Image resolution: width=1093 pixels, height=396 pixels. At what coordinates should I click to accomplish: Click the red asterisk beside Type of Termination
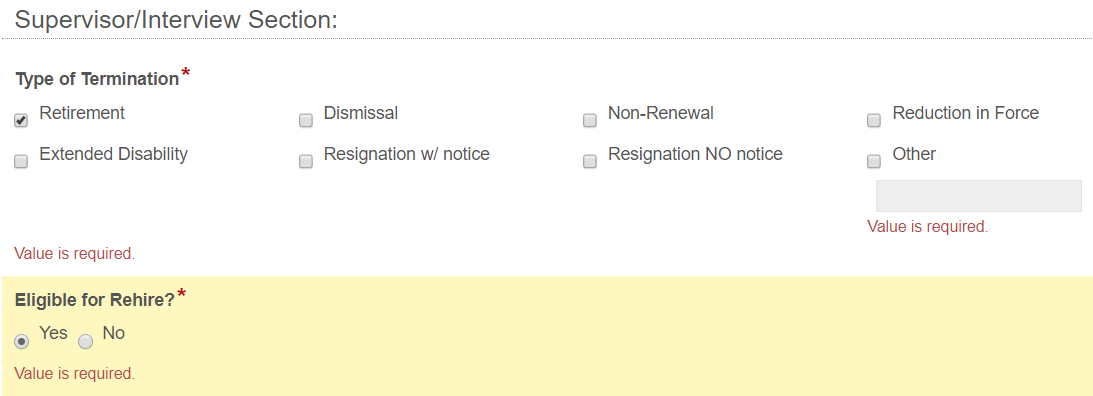[185, 73]
